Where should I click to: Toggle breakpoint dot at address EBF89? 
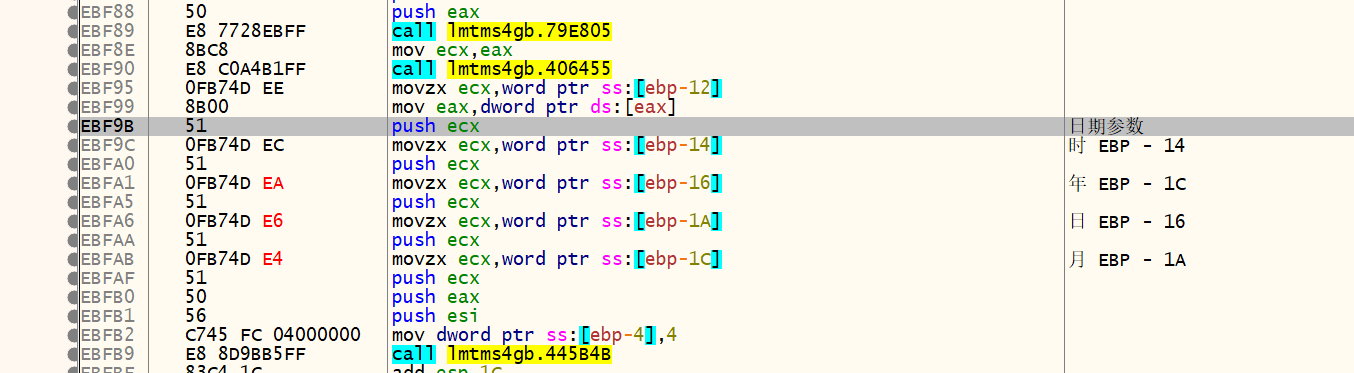(72, 31)
